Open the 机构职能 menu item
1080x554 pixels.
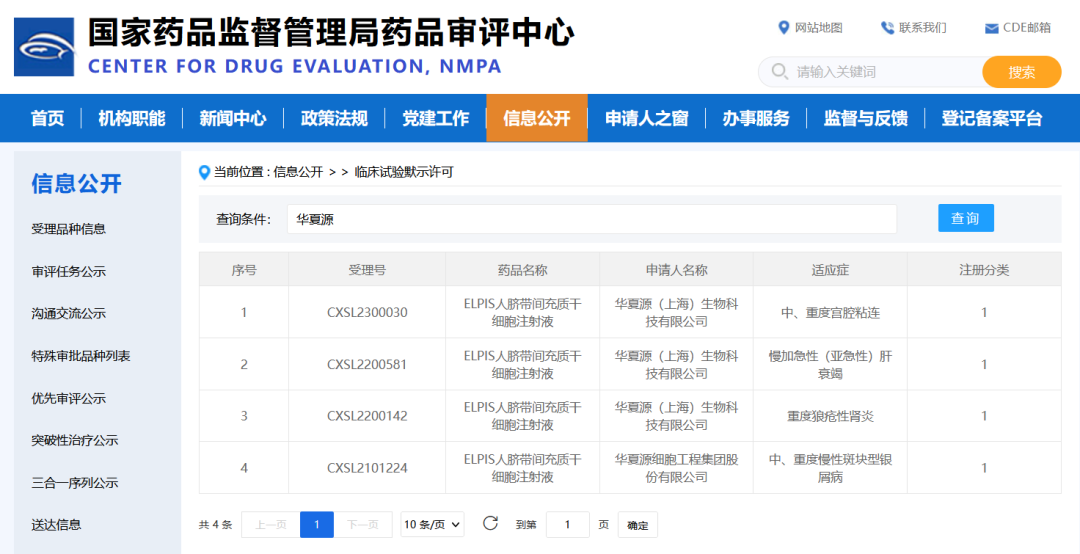(132, 118)
